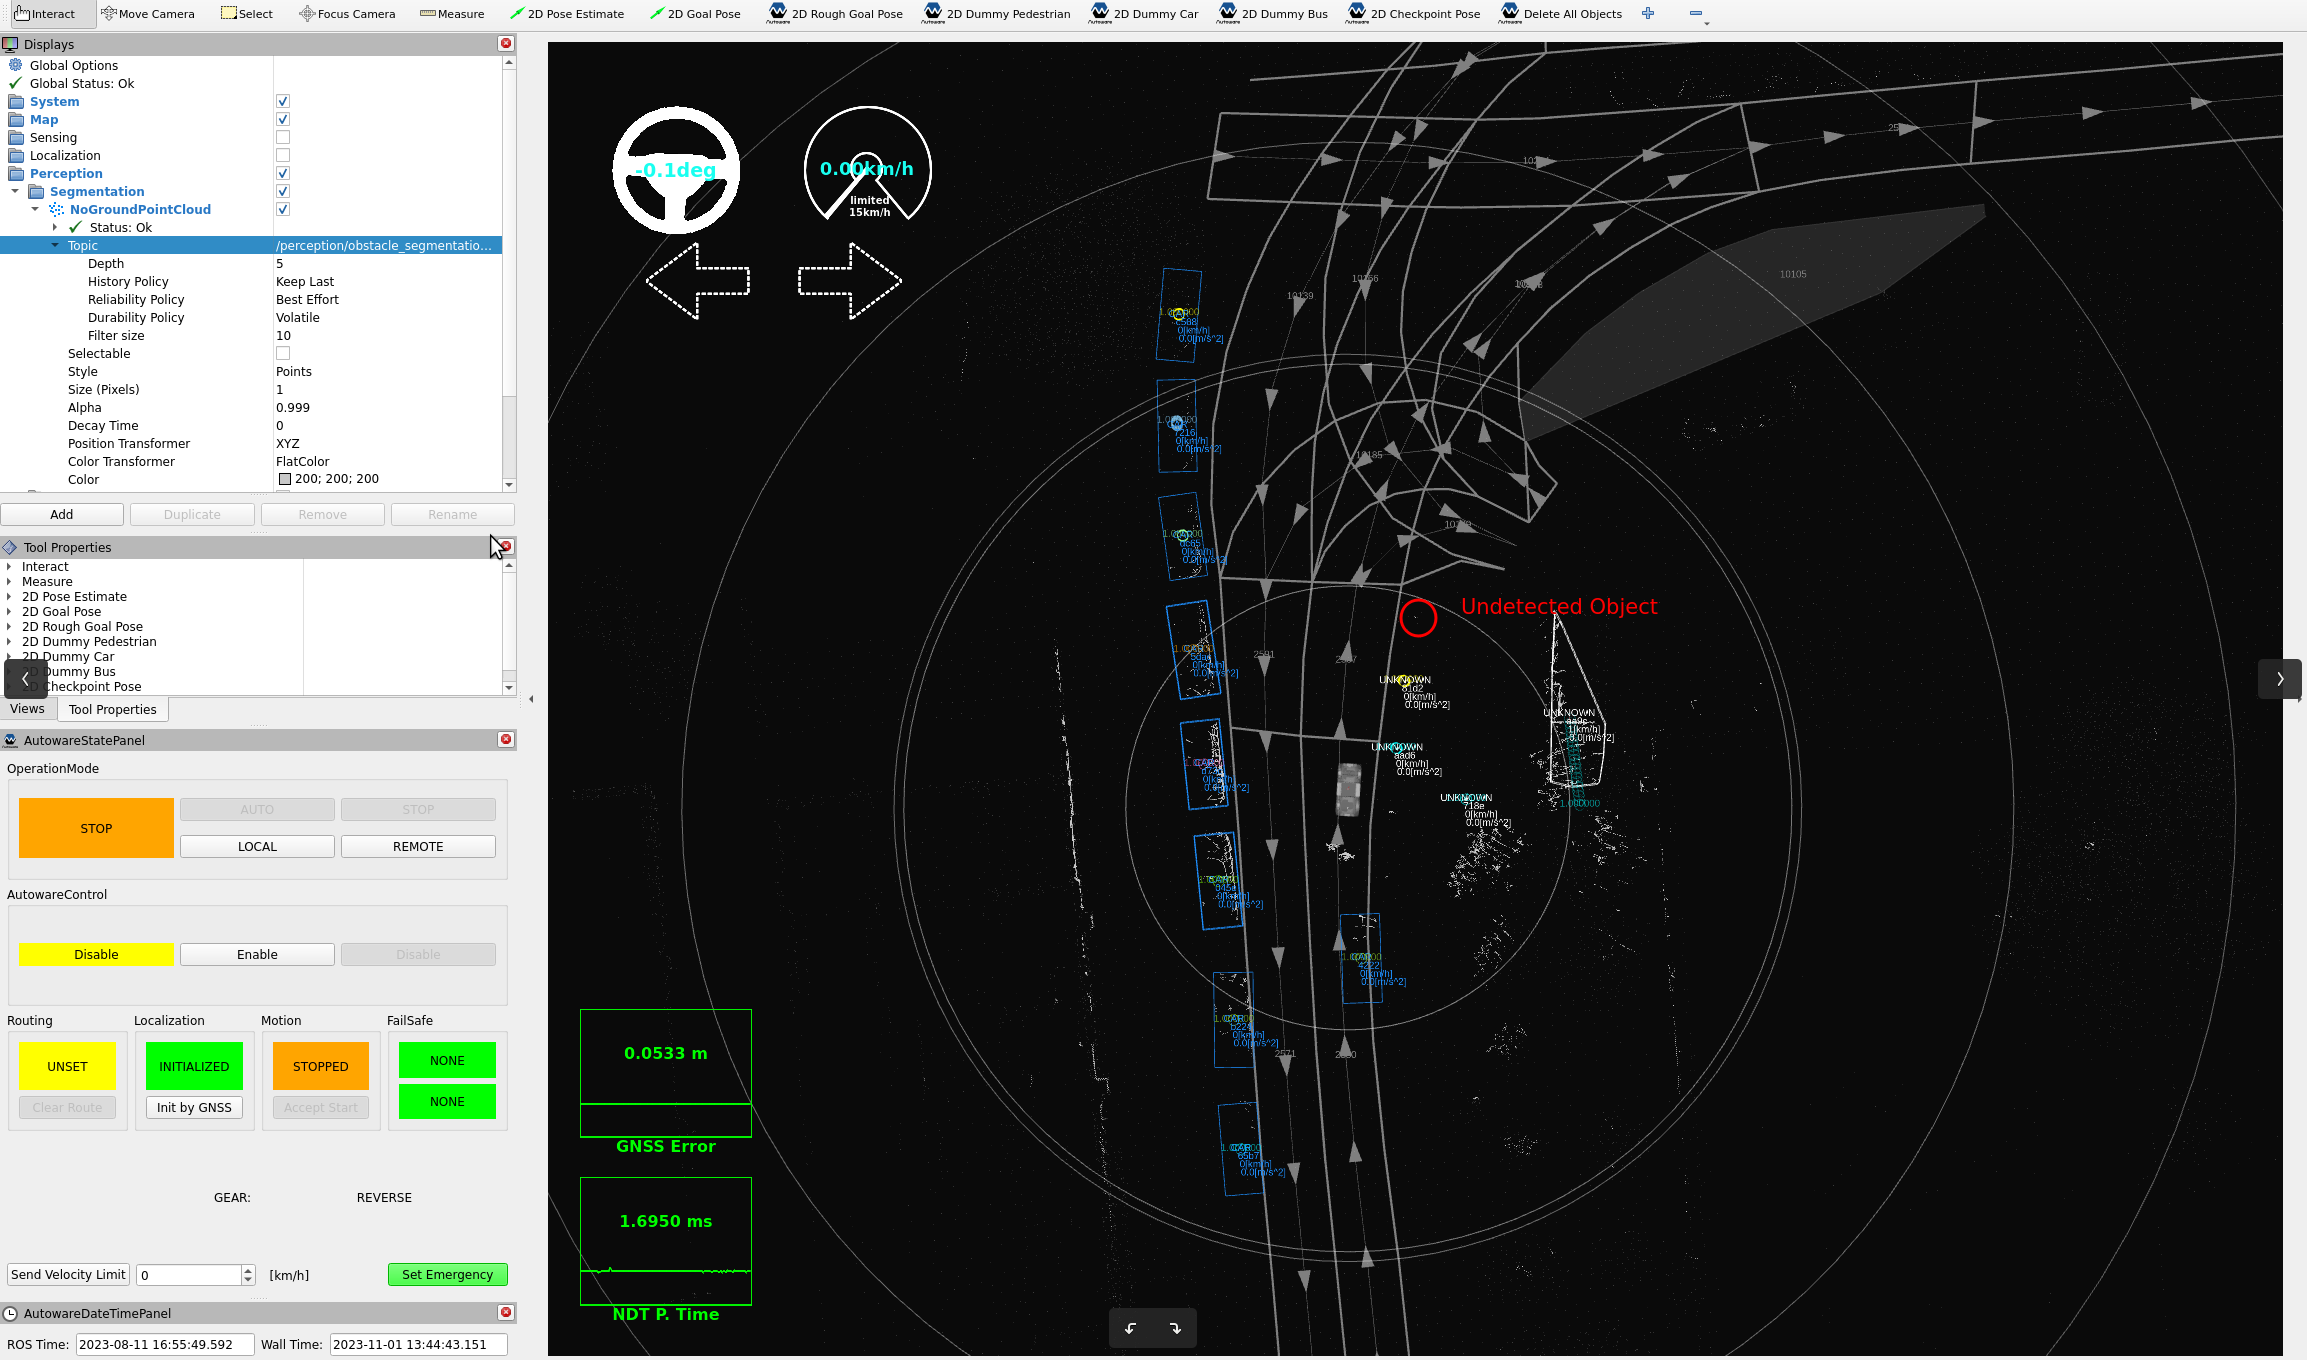The width and height of the screenshot is (2307, 1360).
Task: Open the Tool Properties tab
Action: 112,709
